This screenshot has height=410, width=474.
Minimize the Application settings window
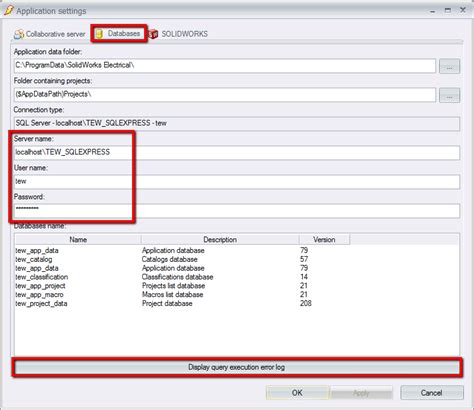[433, 11]
